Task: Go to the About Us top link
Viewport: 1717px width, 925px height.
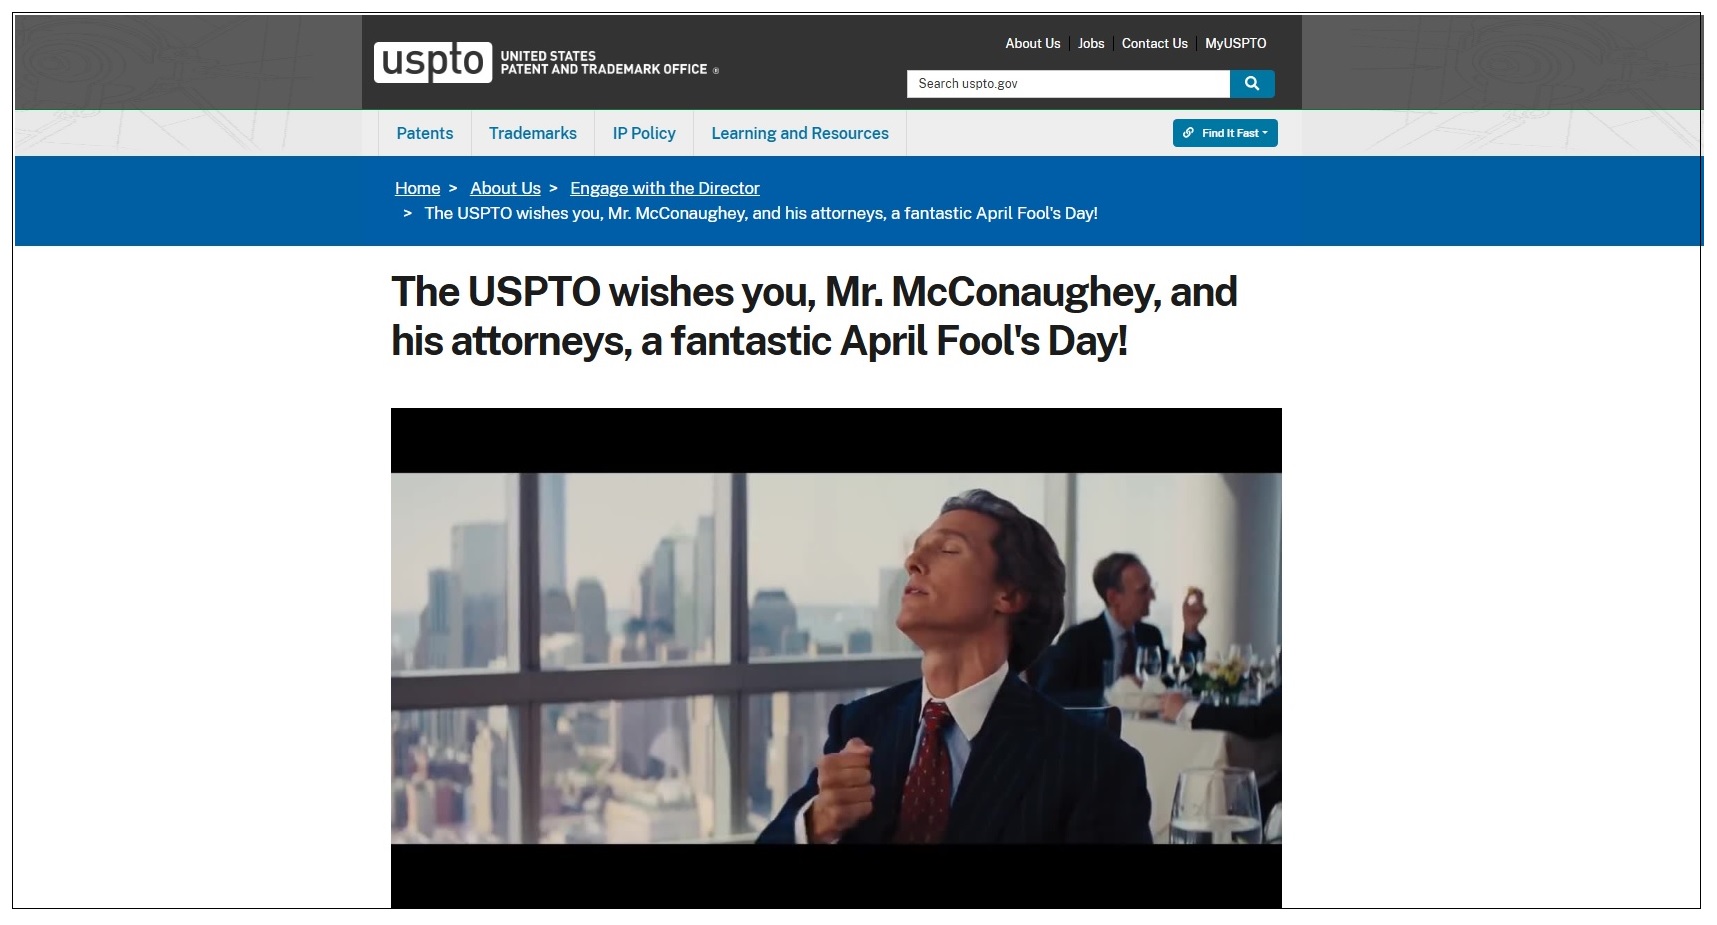Action: [x=1032, y=43]
